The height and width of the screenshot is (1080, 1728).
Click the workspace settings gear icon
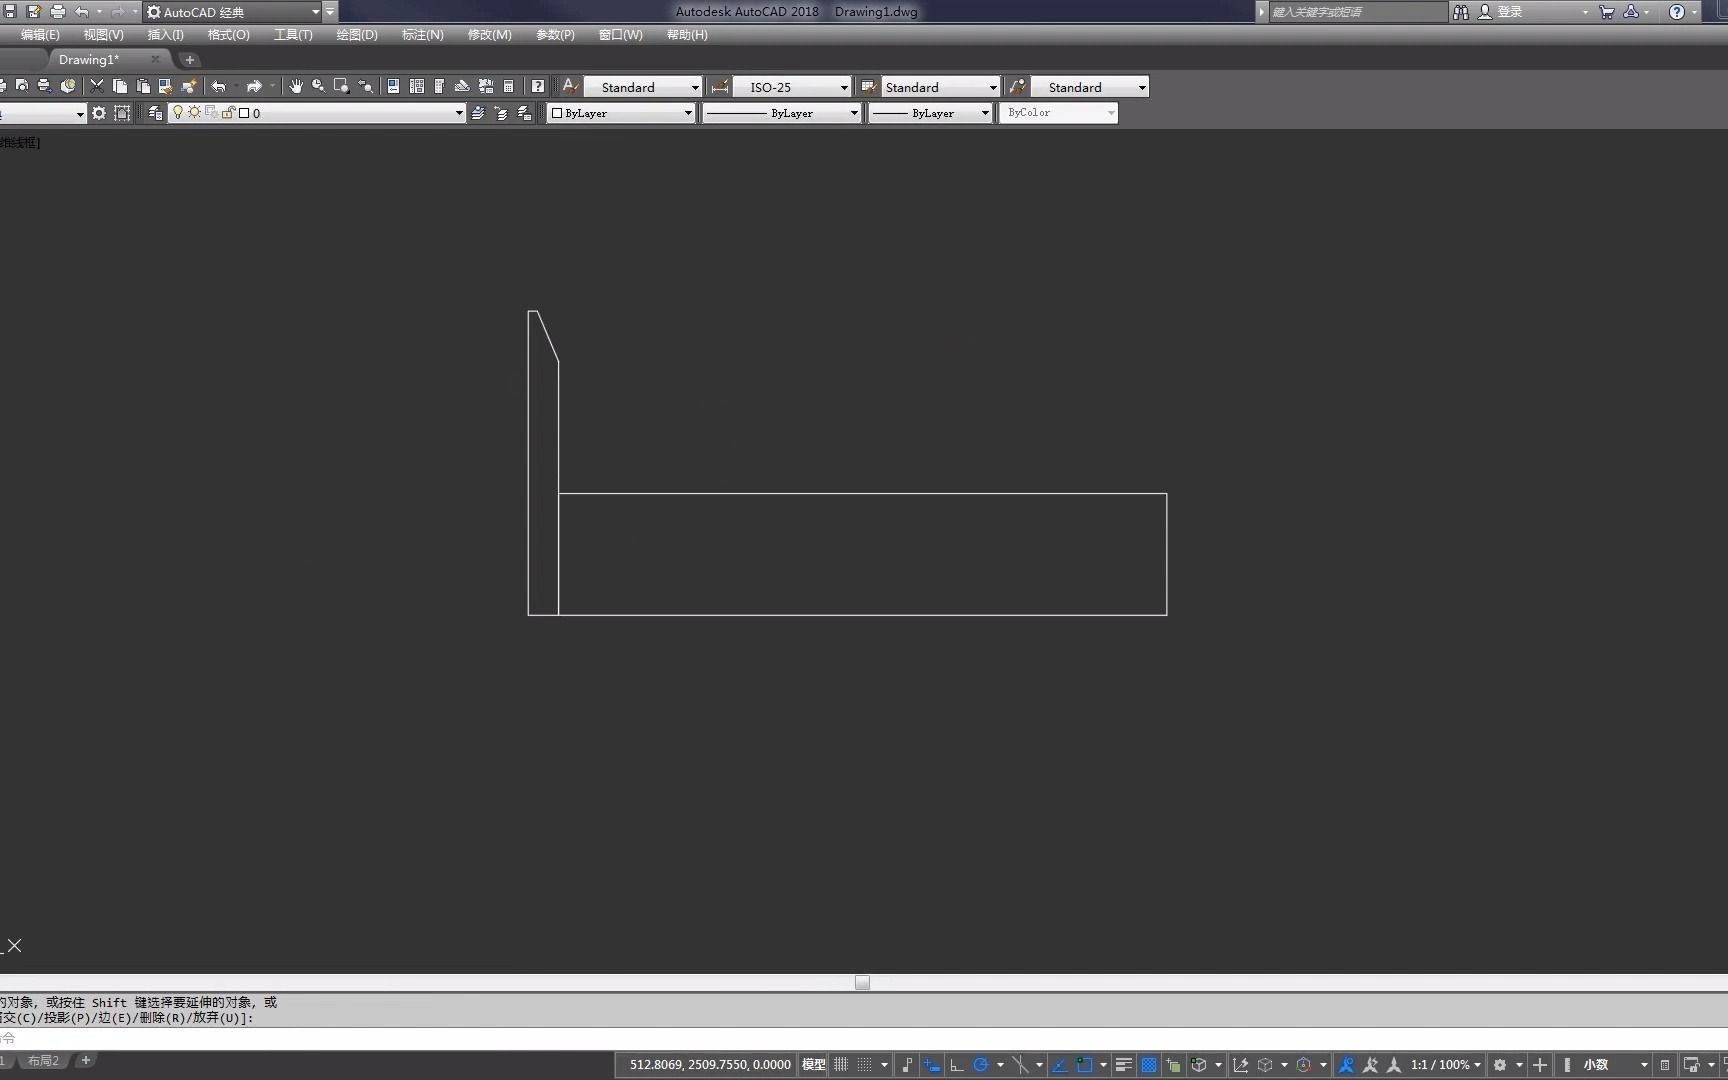99,113
